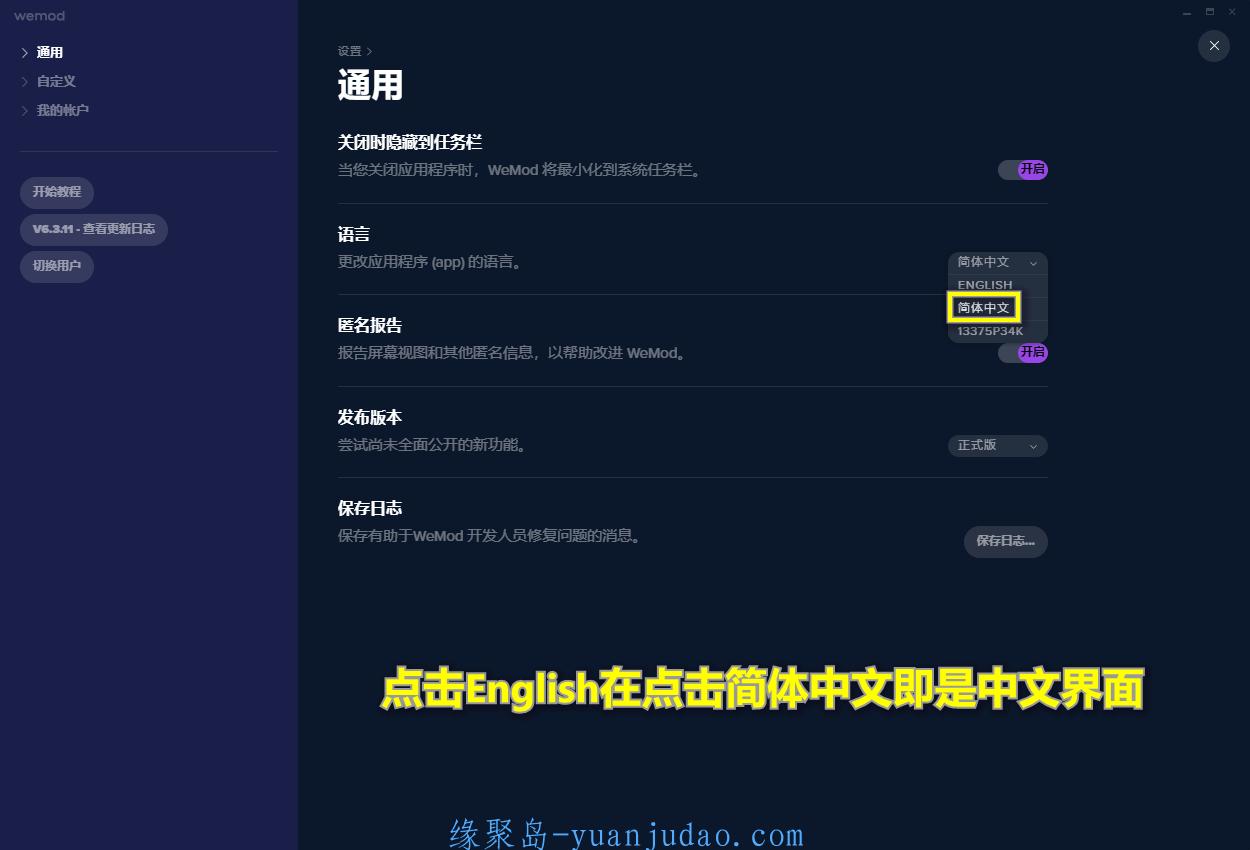Click the V6.3.11 - 查看更新日志 button
The height and width of the screenshot is (850, 1250).
94,229
